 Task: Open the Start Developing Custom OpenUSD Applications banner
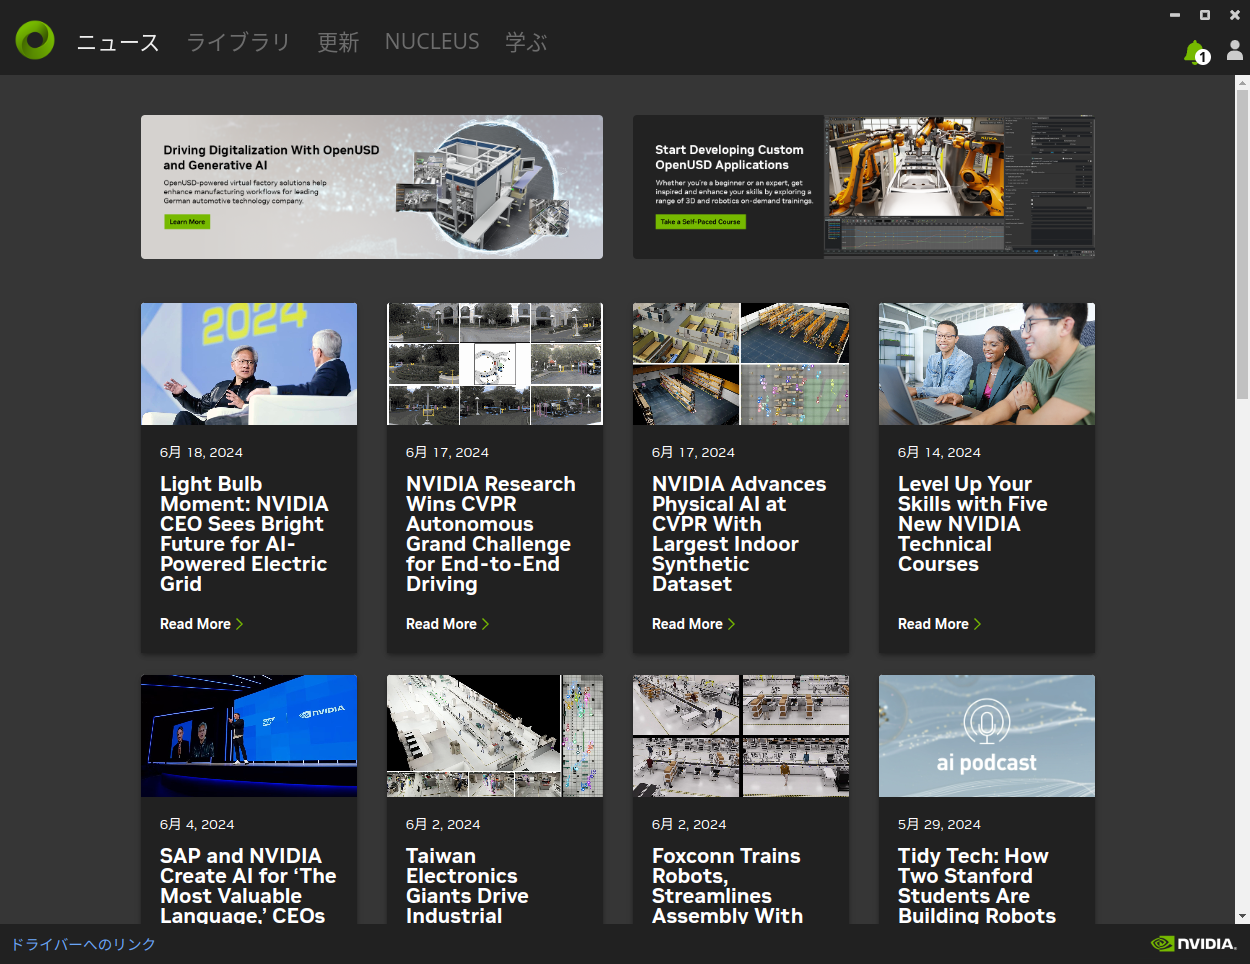pyautogui.click(x=864, y=187)
